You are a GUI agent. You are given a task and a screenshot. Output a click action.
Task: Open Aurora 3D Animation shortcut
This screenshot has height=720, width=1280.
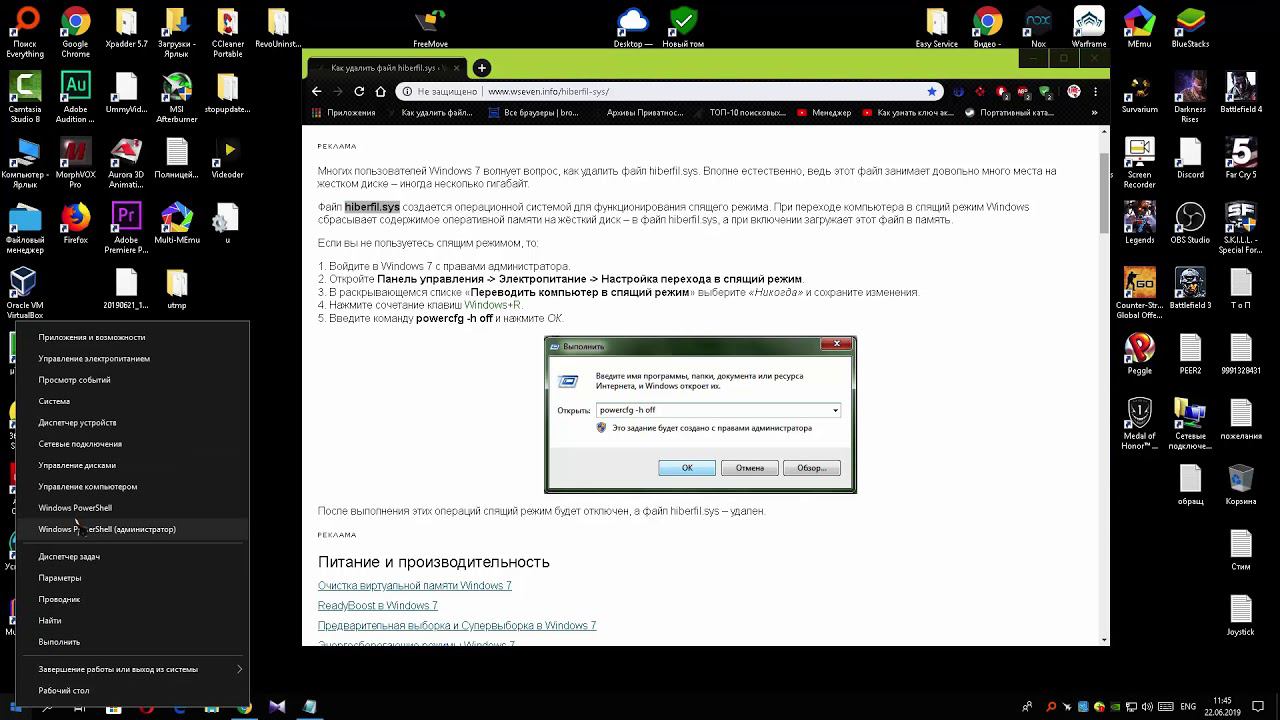point(126,163)
